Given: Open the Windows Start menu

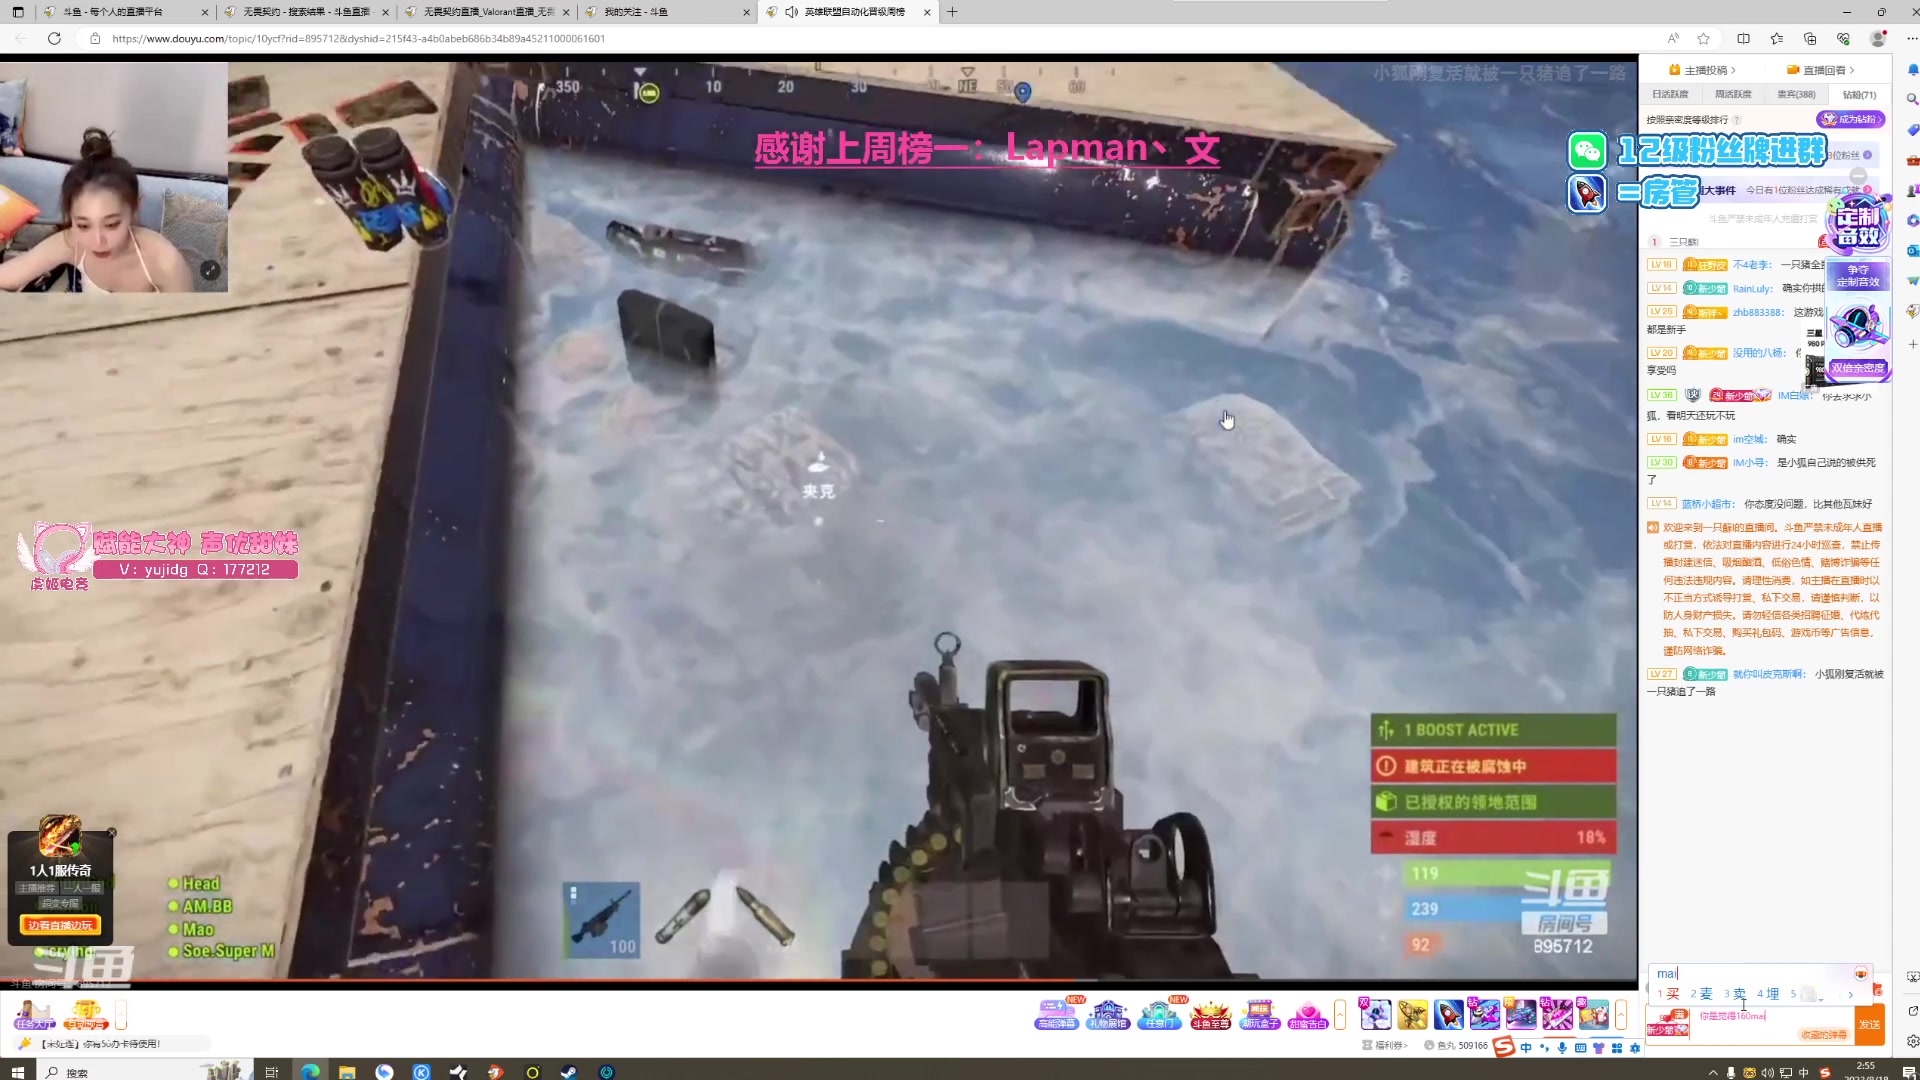Looking at the screenshot, I should point(17,1072).
